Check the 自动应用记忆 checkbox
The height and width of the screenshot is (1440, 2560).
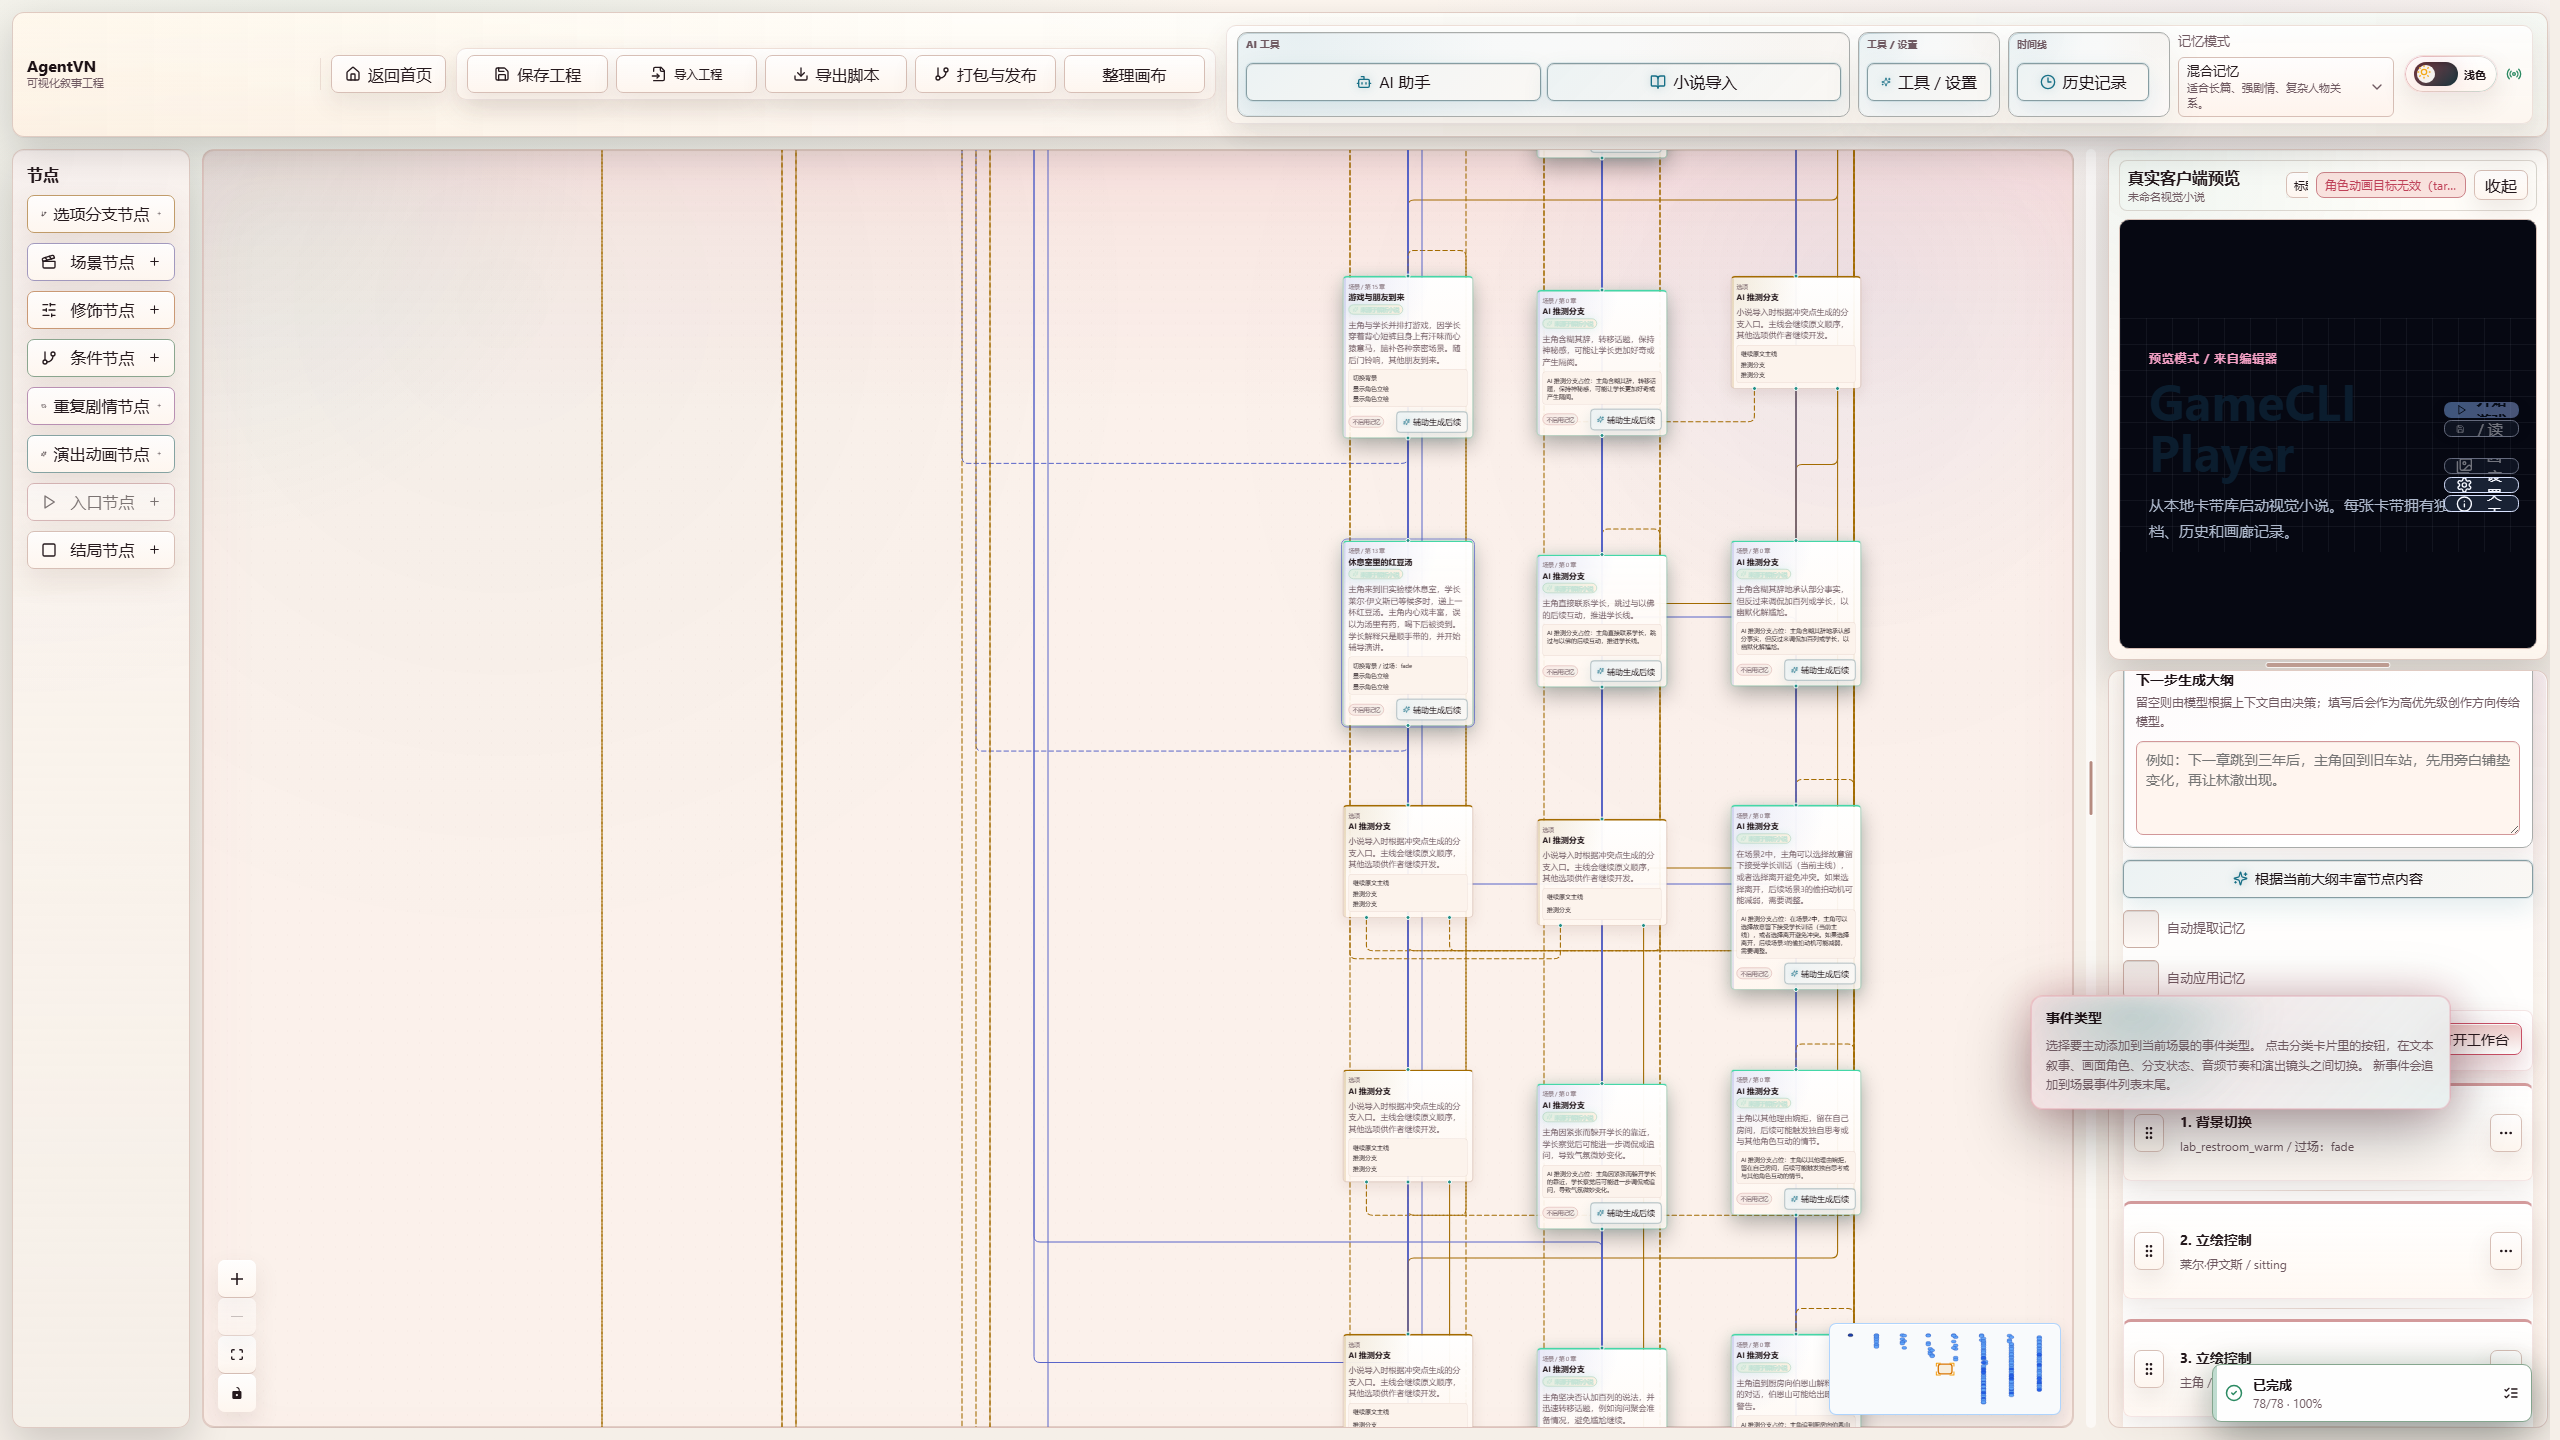(2141, 978)
